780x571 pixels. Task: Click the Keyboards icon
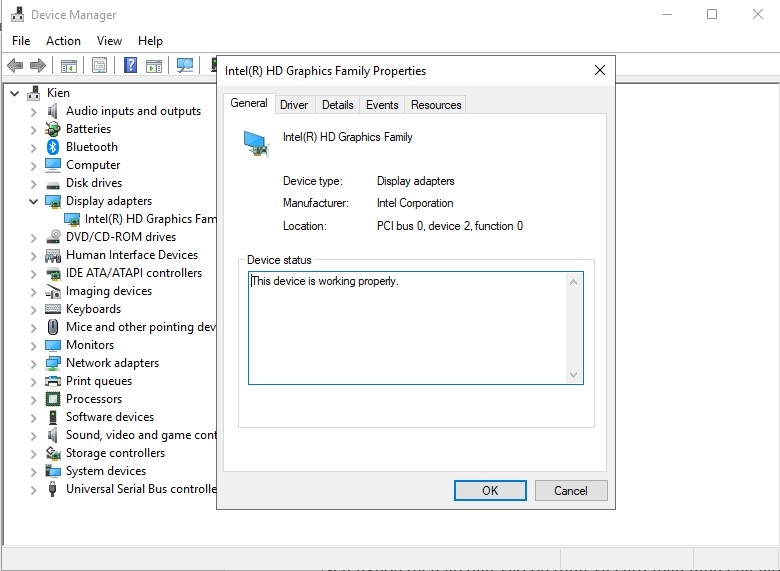pyautogui.click(x=53, y=309)
